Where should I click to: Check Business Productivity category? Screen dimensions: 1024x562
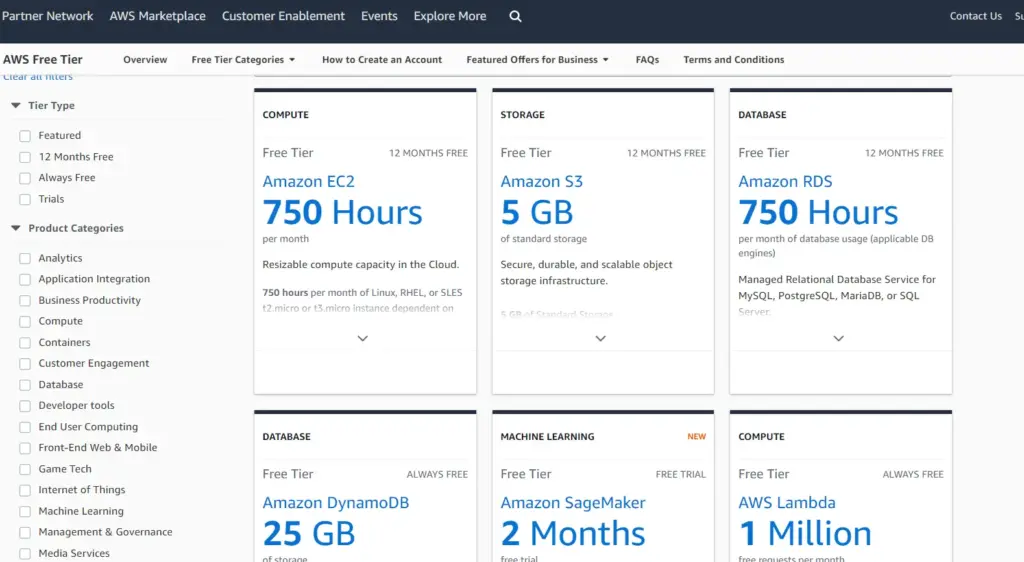coord(25,301)
